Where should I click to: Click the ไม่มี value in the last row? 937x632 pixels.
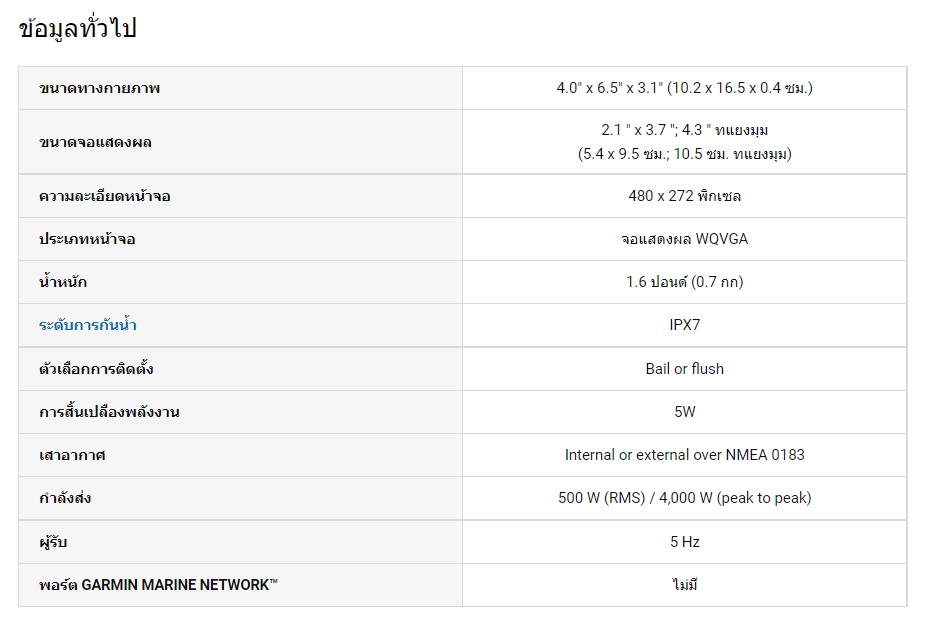coord(684,585)
